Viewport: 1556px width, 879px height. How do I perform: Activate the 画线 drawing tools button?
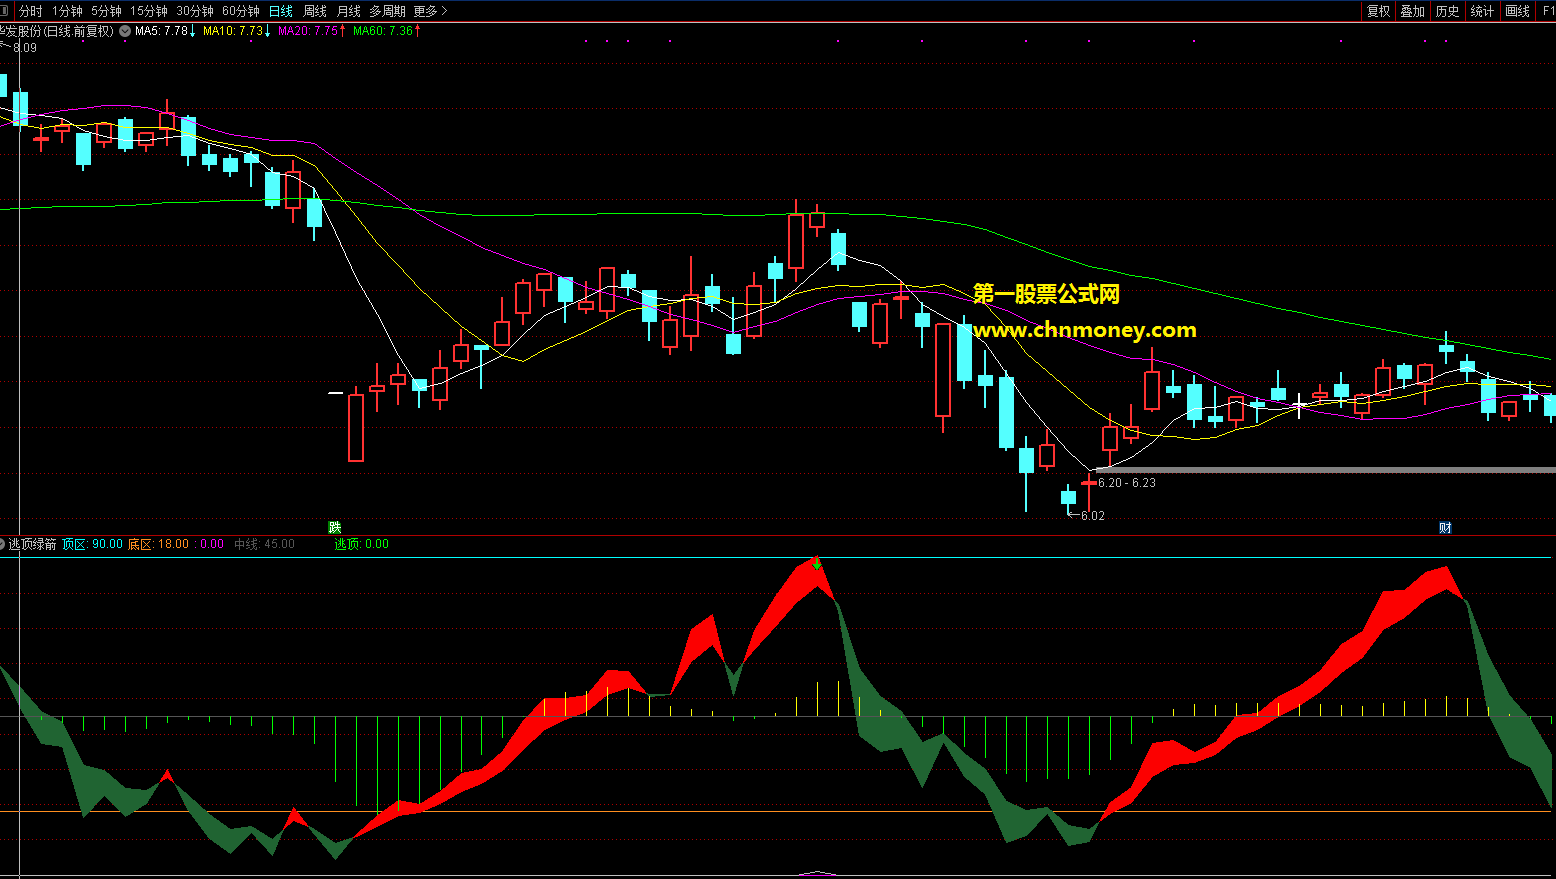pos(1518,11)
